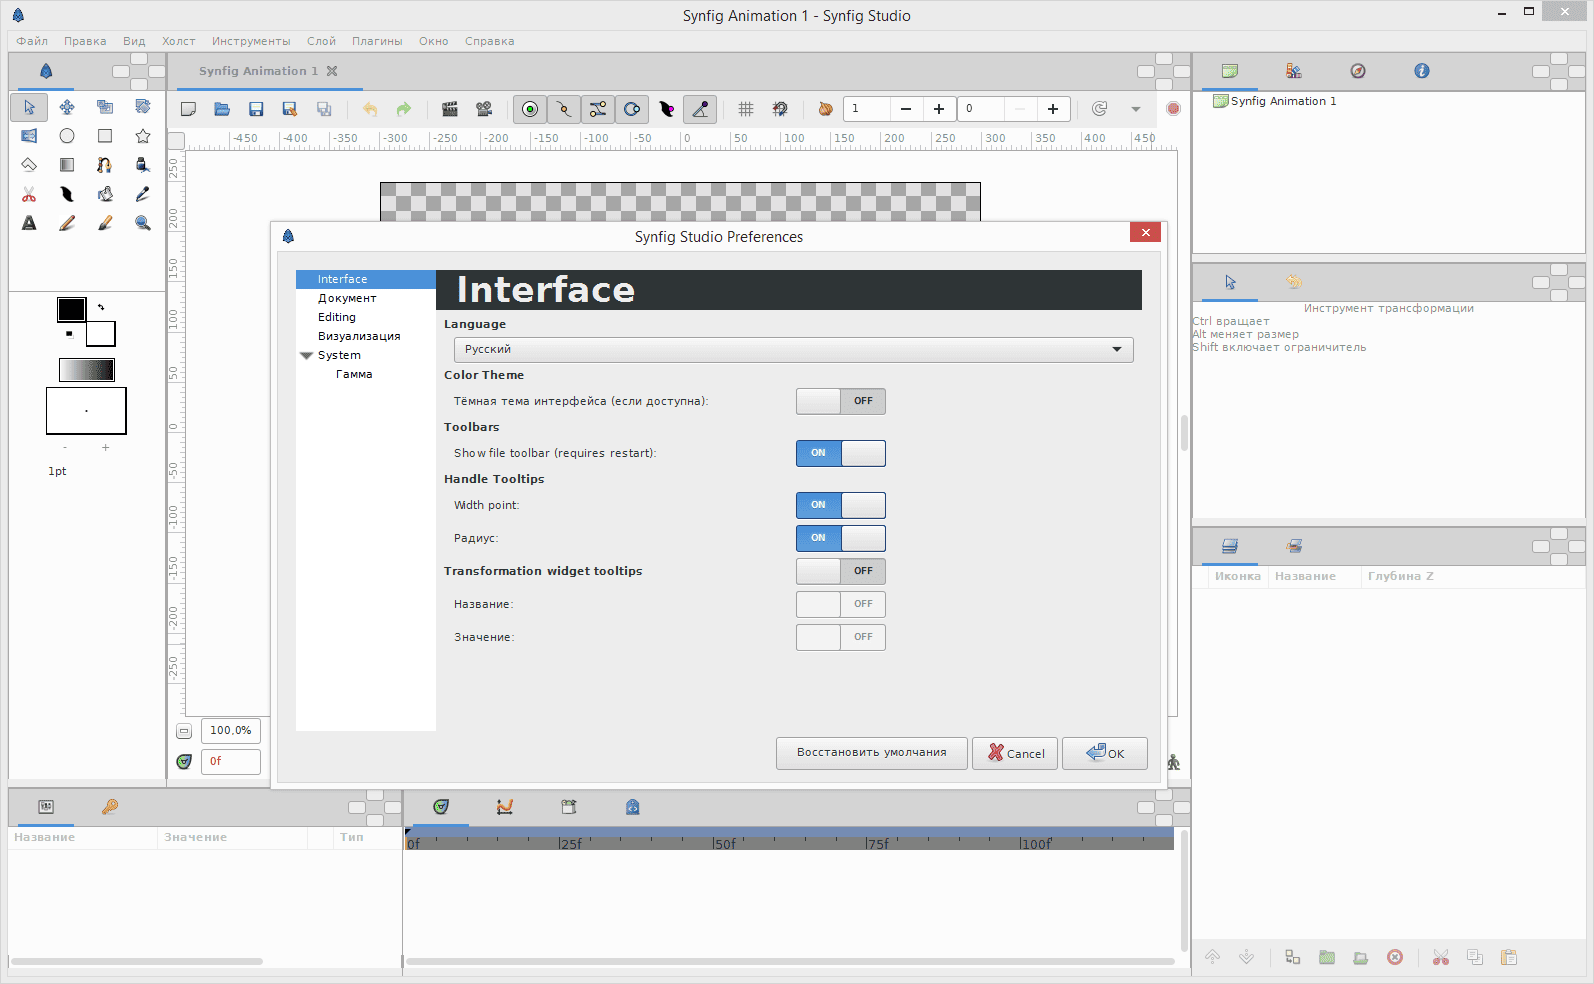This screenshot has height=984, width=1594.
Task: Select the Zoom magnifier tool
Action: tap(143, 223)
